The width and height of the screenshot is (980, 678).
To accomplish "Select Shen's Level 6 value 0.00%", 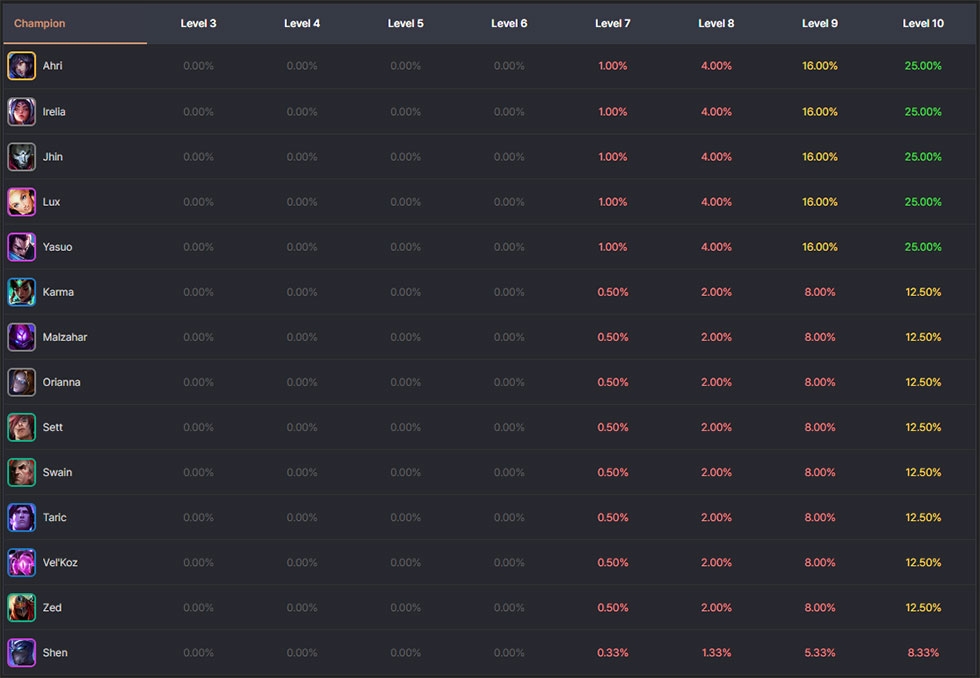I will tap(509, 652).
